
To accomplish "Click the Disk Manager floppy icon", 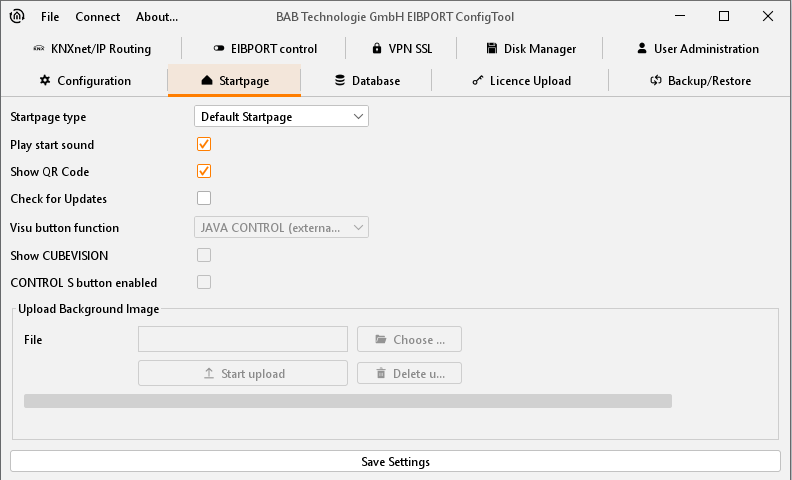I will [493, 49].
